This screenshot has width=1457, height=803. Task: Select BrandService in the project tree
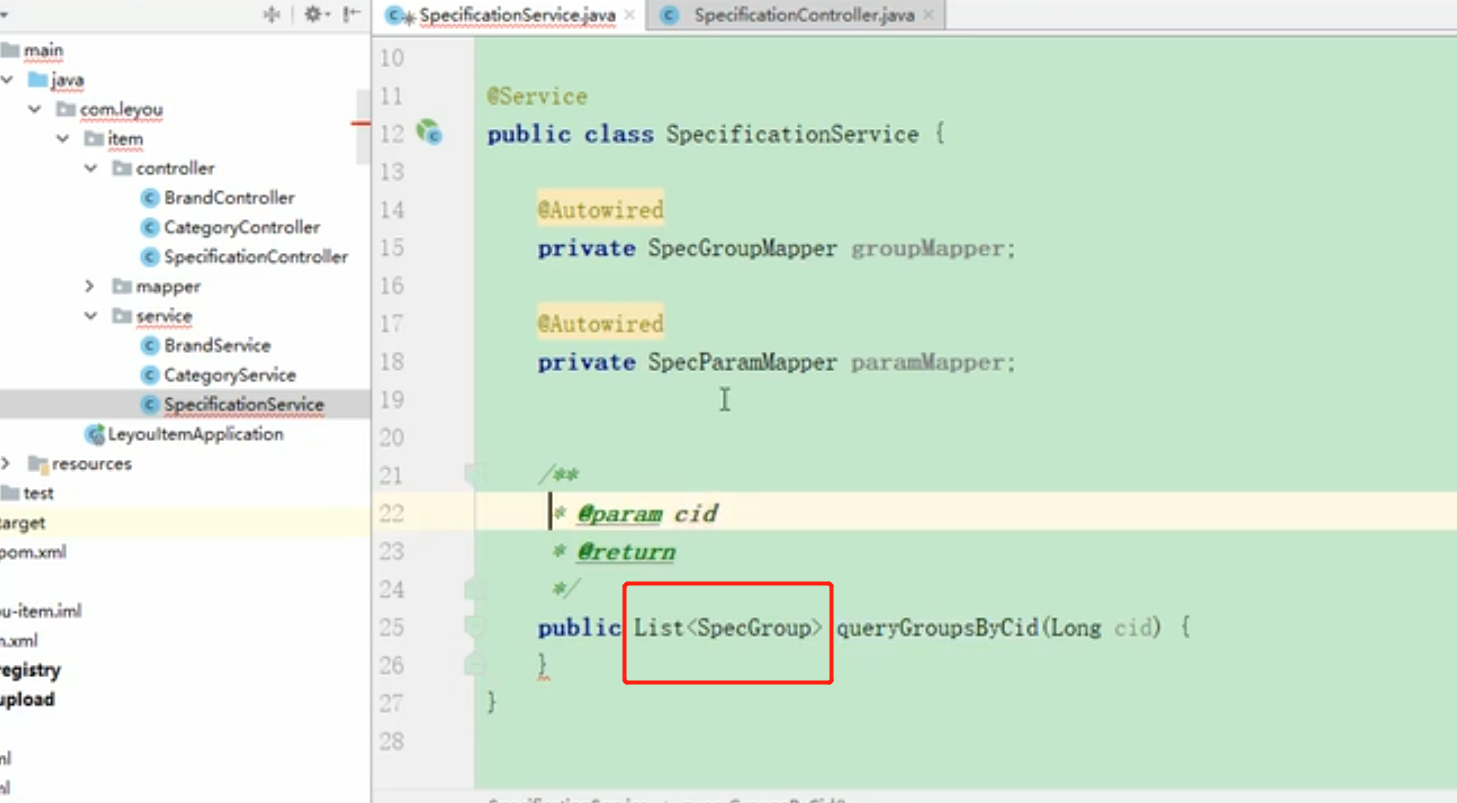(217, 346)
